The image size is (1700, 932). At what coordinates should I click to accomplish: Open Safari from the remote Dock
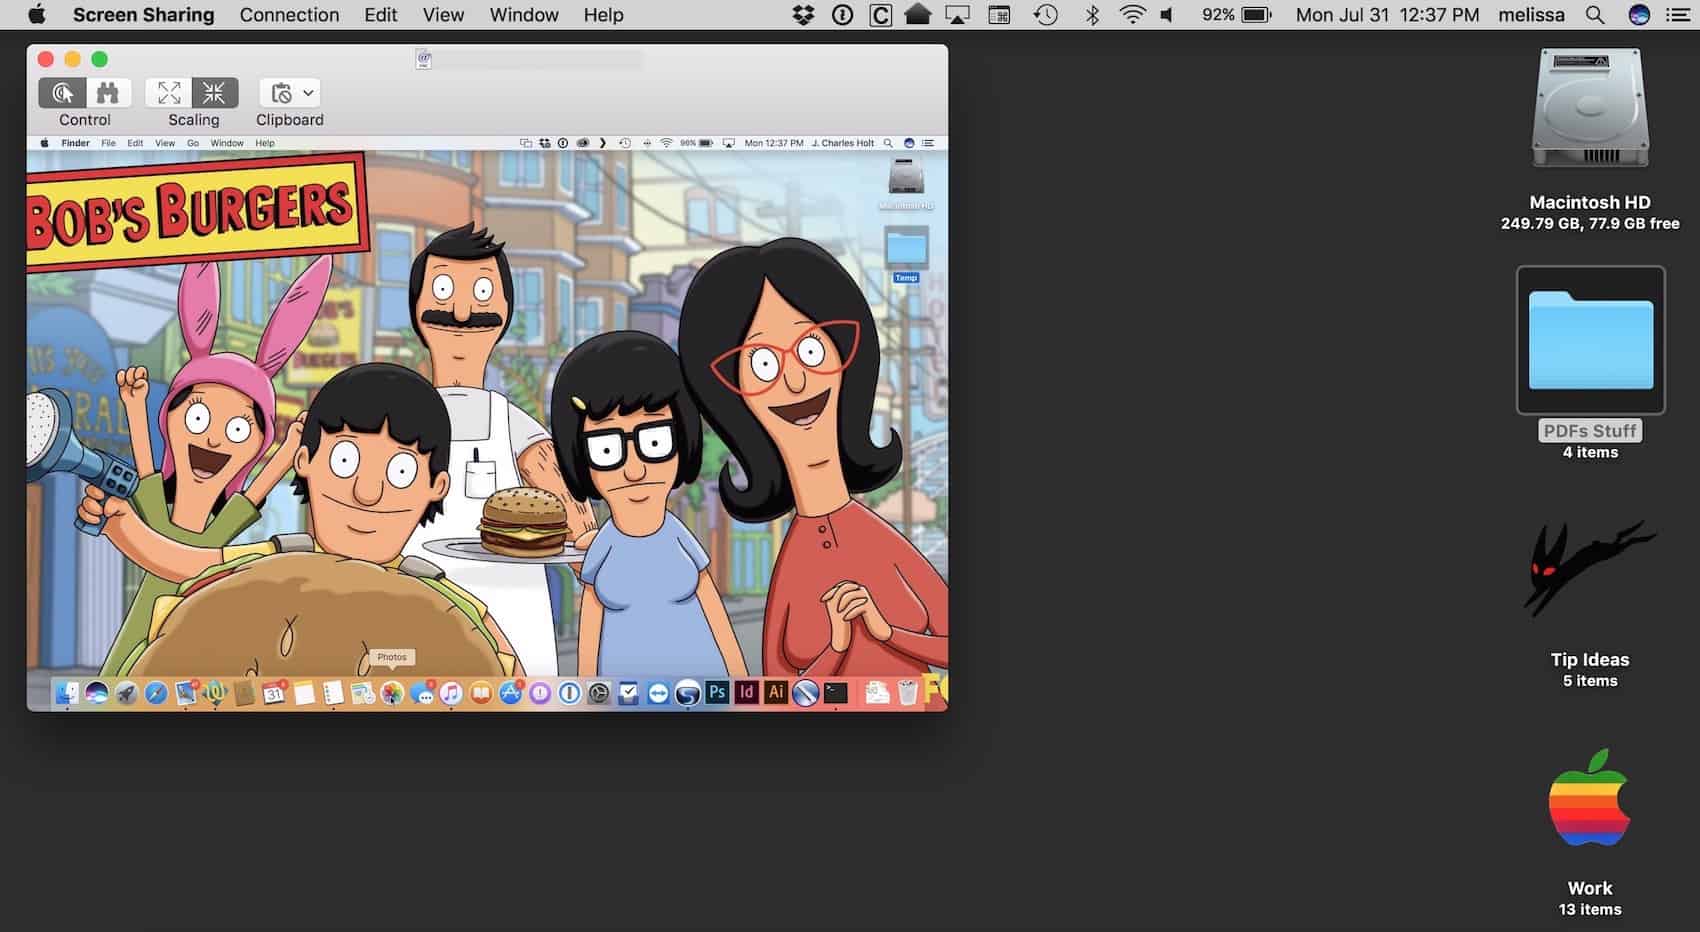156,692
